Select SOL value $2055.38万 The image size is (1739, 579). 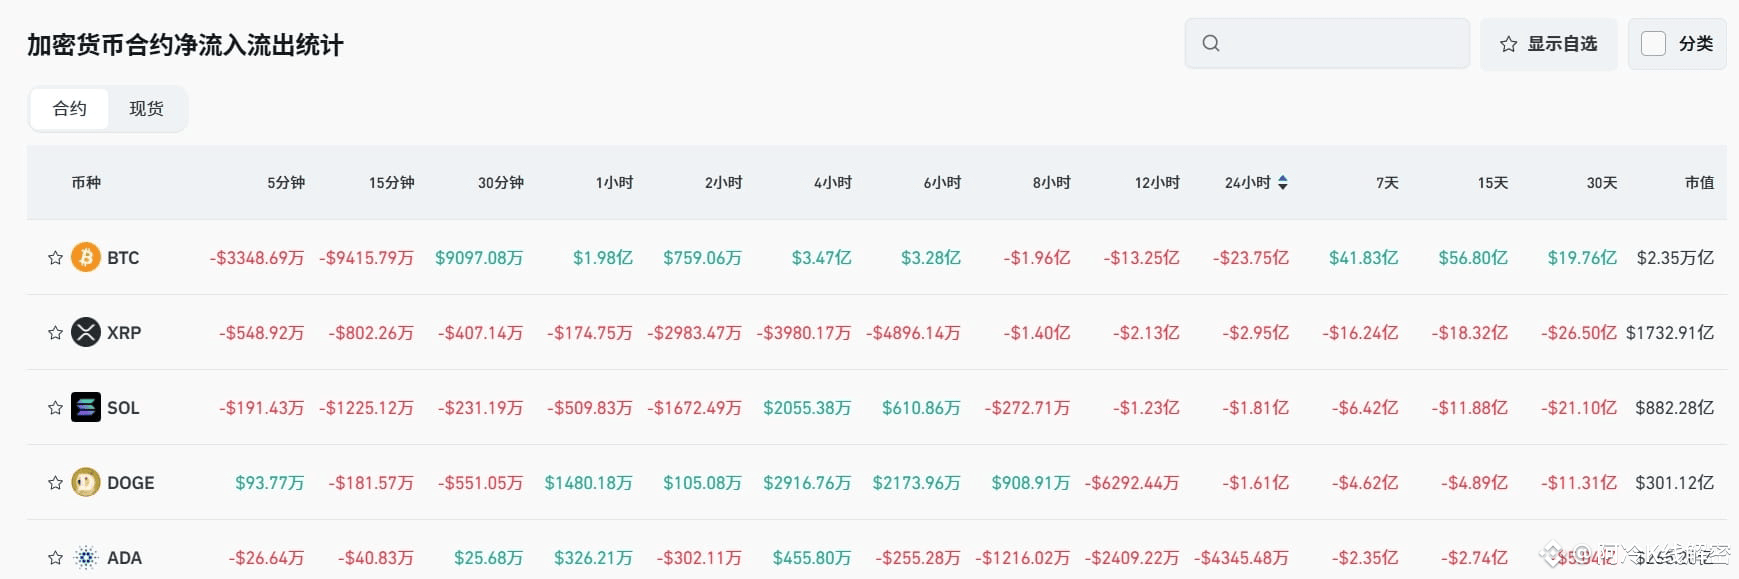click(x=807, y=408)
